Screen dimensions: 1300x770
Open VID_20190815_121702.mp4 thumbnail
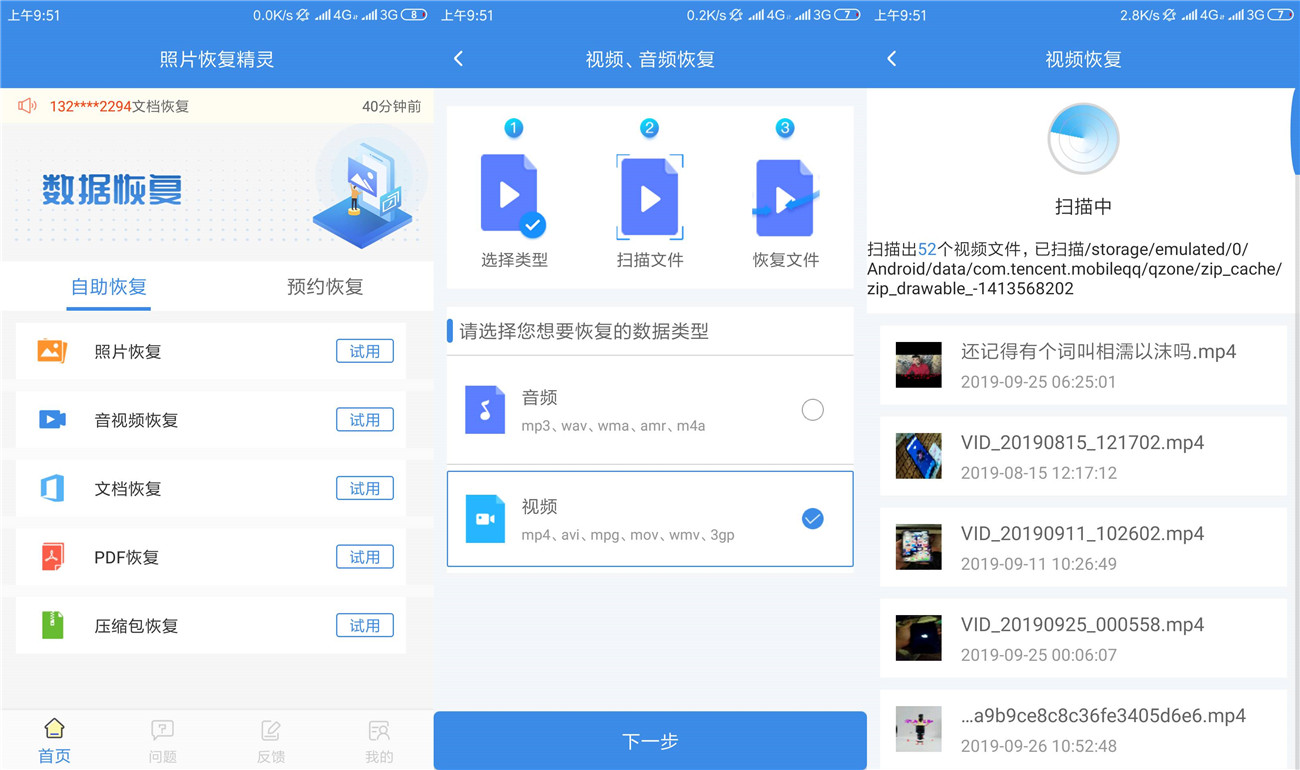pyautogui.click(x=918, y=456)
